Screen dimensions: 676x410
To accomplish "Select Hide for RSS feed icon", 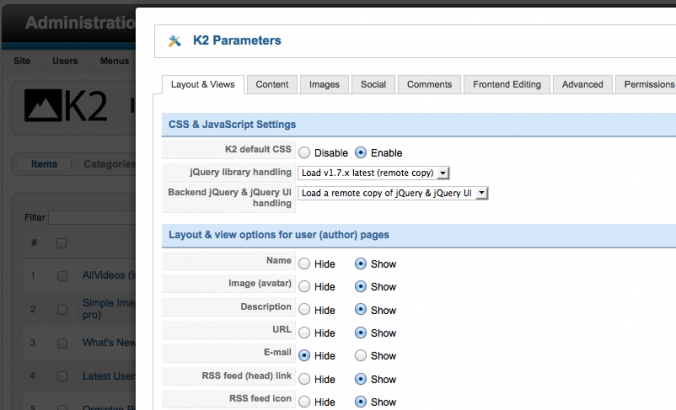I will pos(304,402).
